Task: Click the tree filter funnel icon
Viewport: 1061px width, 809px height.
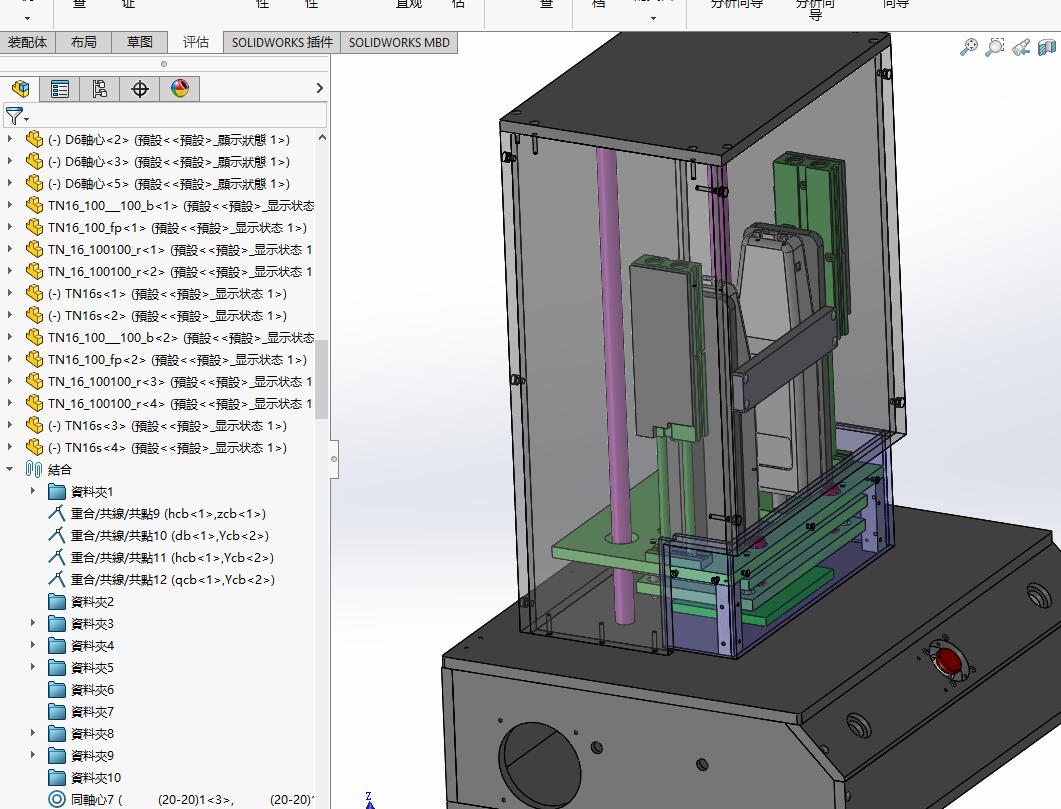Action: (x=14, y=116)
